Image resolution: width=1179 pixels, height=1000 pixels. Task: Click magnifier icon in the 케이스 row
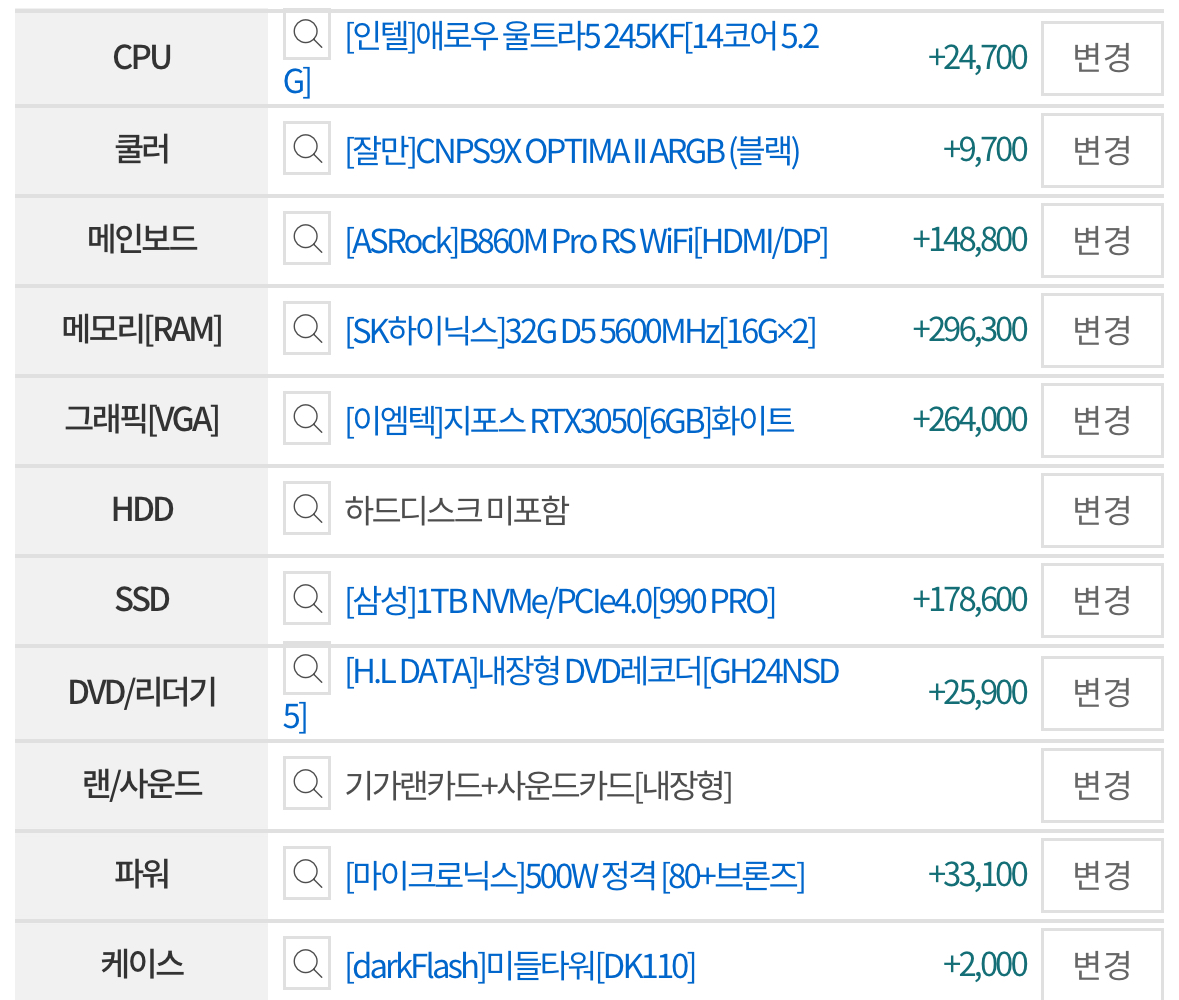[x=307, y=963]
